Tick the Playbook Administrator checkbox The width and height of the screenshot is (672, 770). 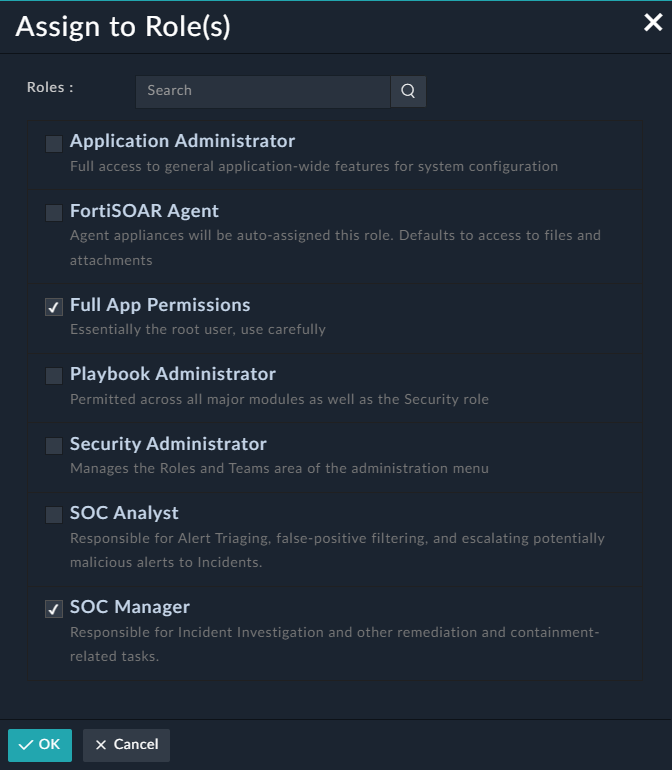pos(54,376)
